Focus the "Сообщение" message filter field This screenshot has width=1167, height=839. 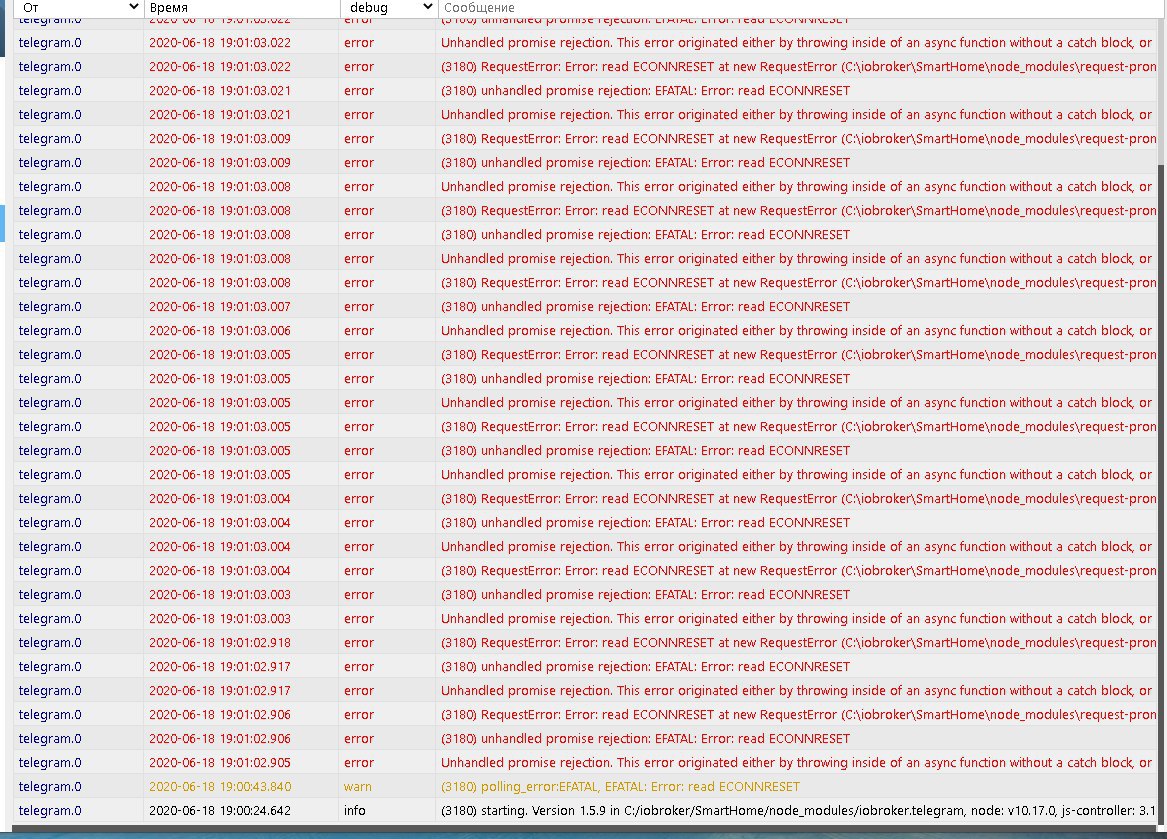[802, 8]
